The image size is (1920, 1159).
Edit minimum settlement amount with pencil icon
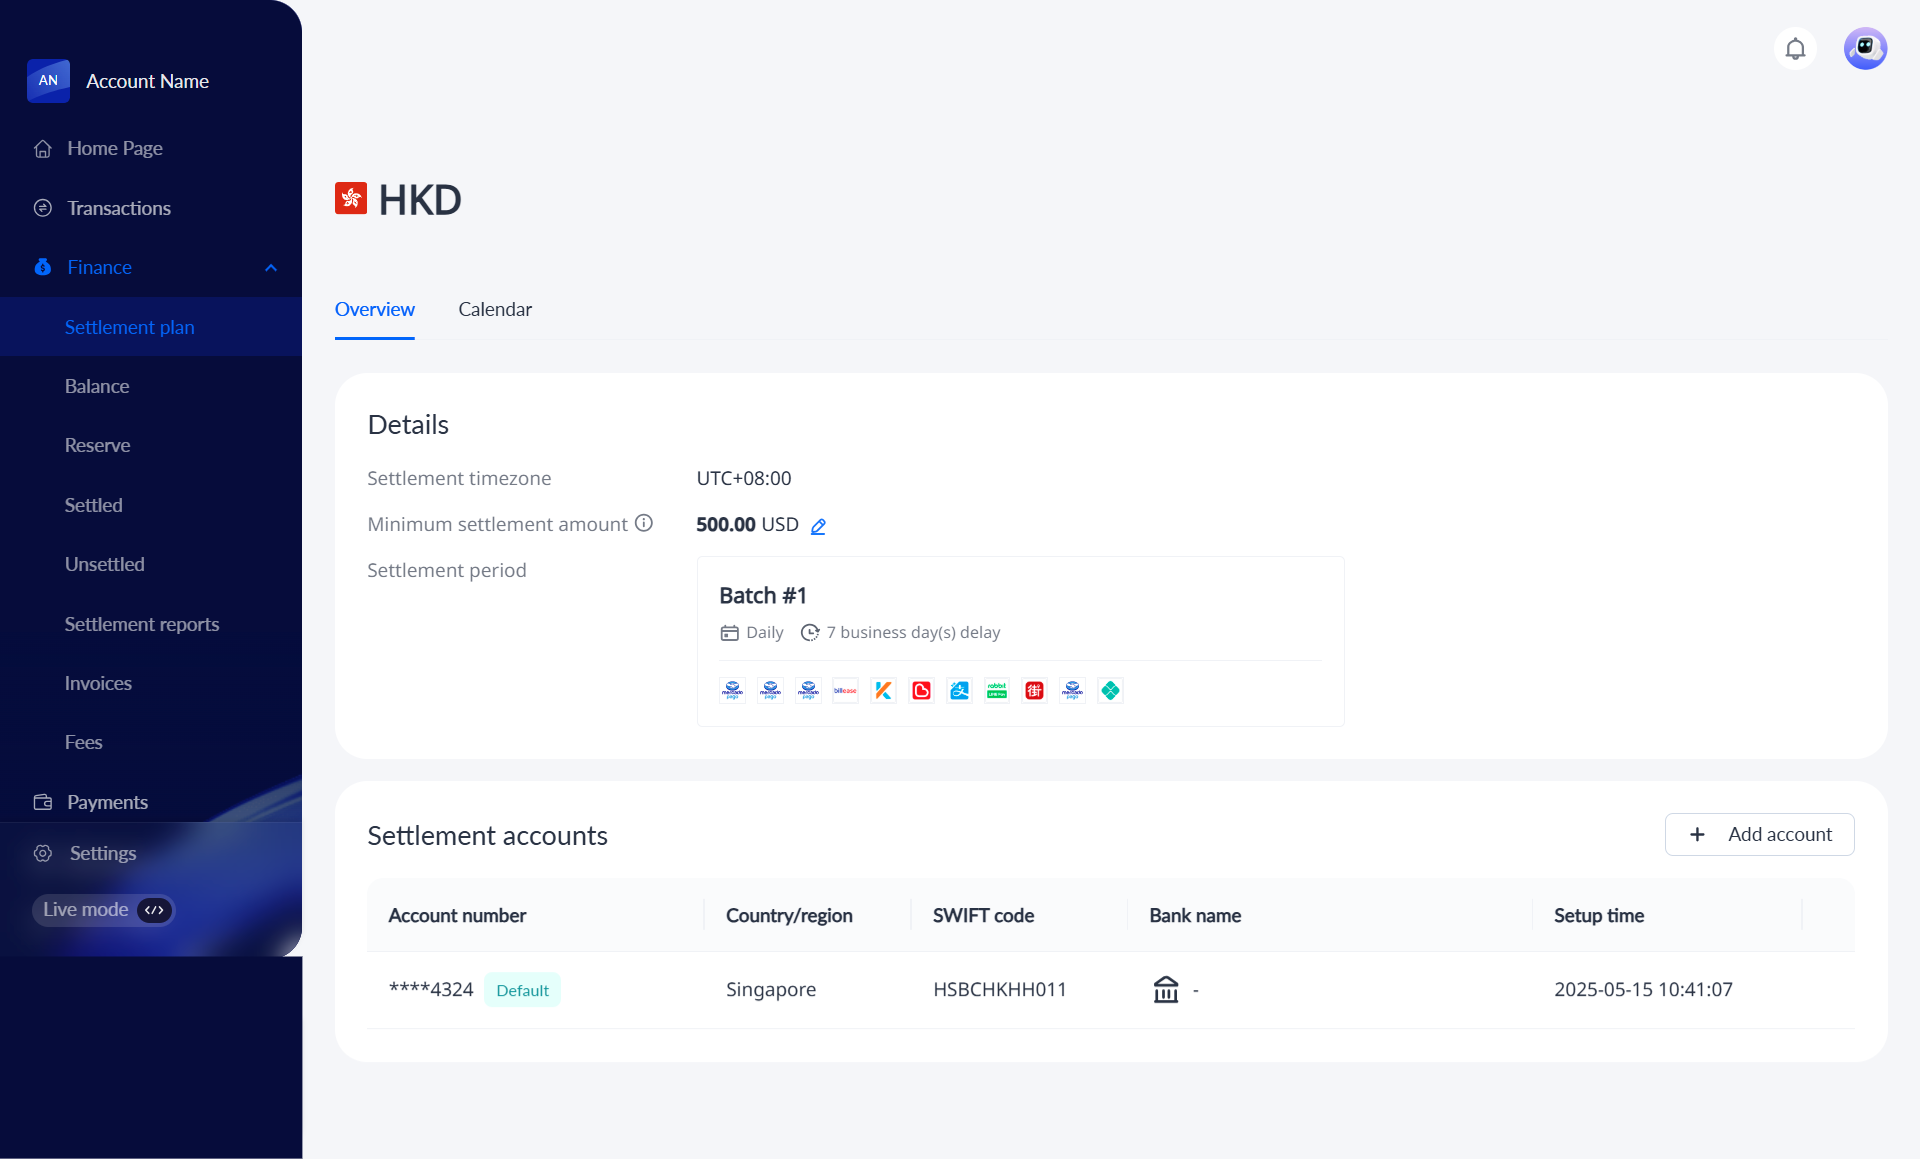click(x=818, y=526)
